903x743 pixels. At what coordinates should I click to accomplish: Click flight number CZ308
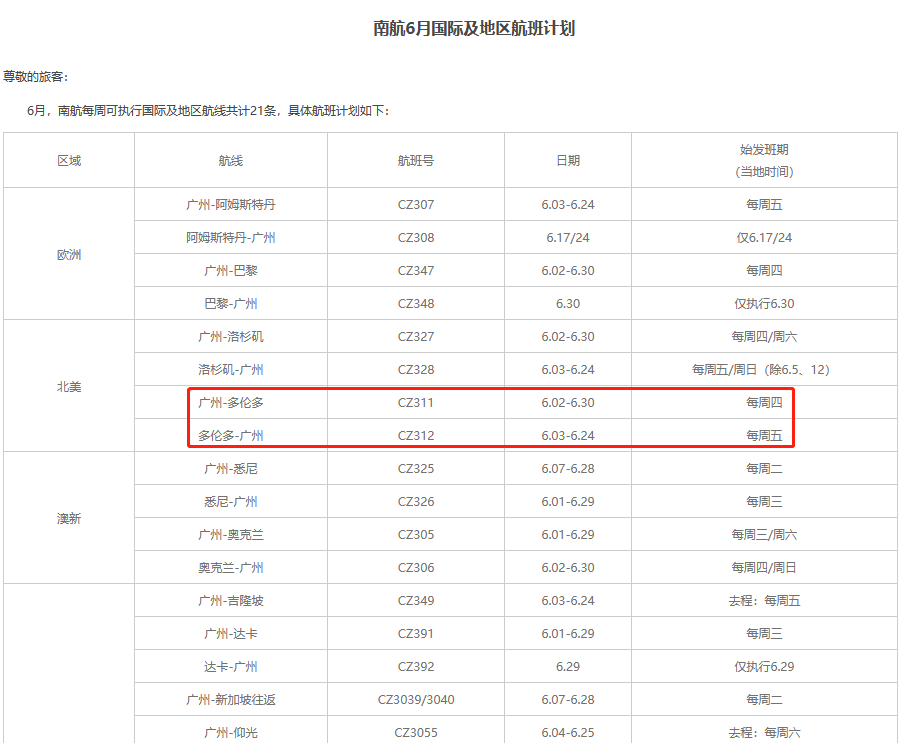click(x=416, y=237)
